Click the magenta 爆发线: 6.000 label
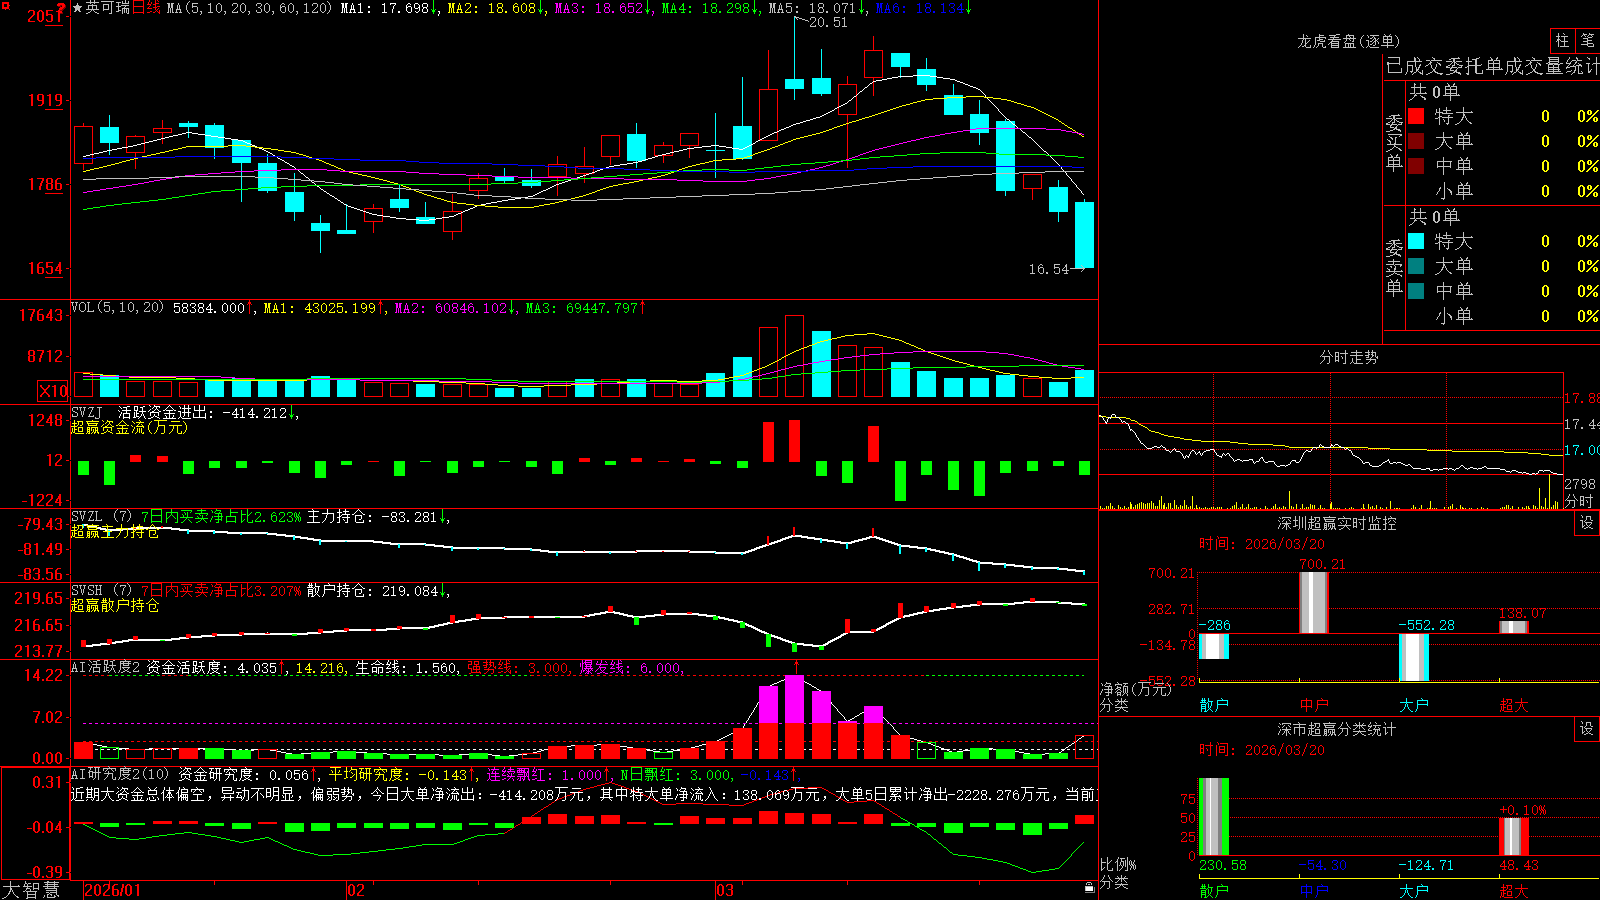This screenshot has height=900, width=1600. tap(631, 668)
